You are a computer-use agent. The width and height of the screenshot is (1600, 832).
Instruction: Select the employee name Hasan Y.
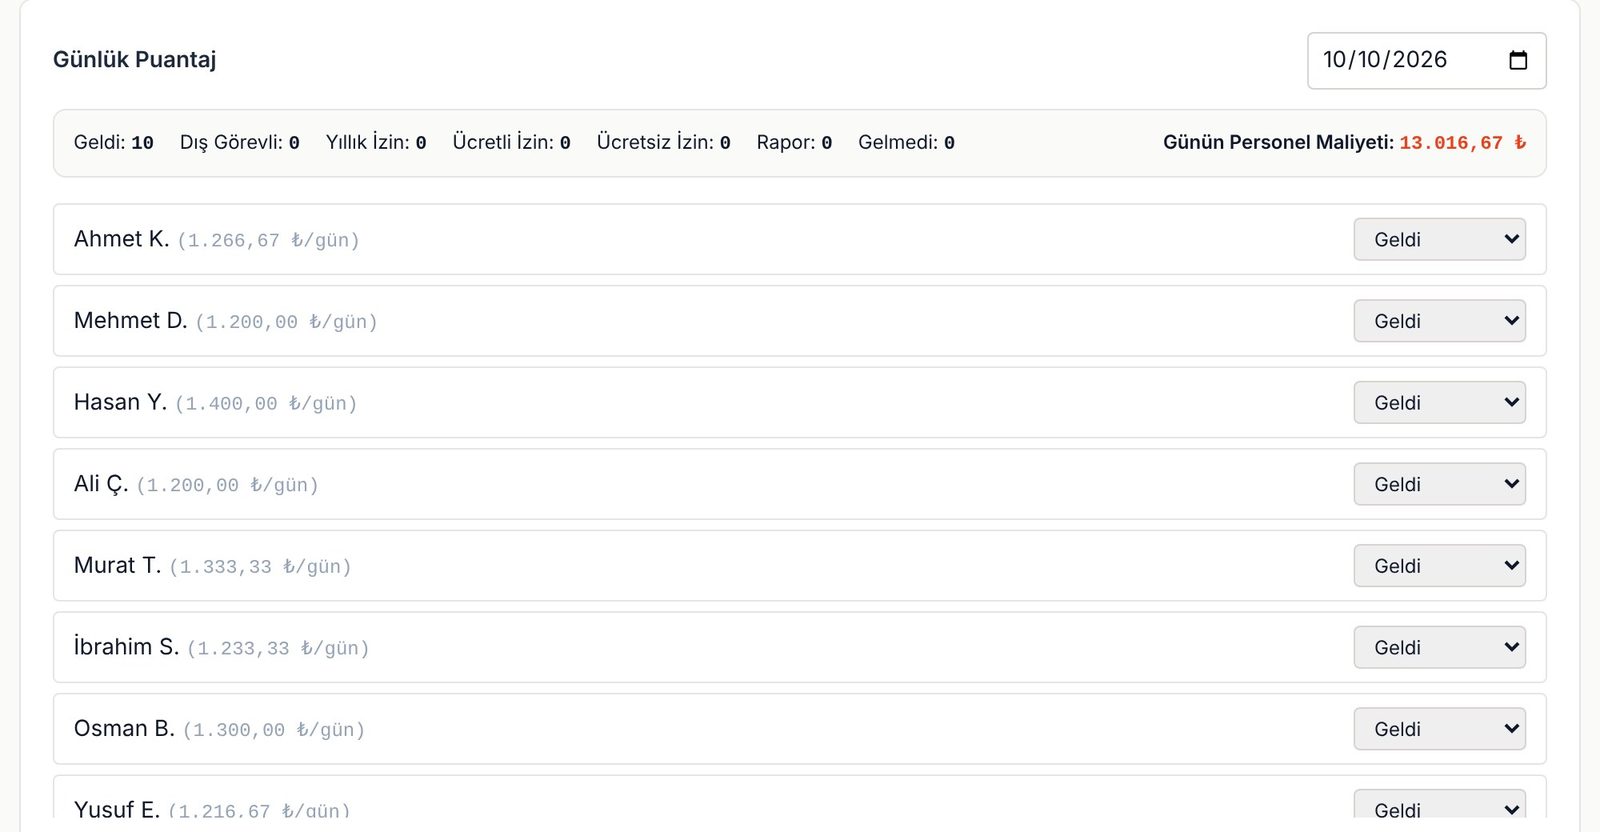[x=120, y=402]
